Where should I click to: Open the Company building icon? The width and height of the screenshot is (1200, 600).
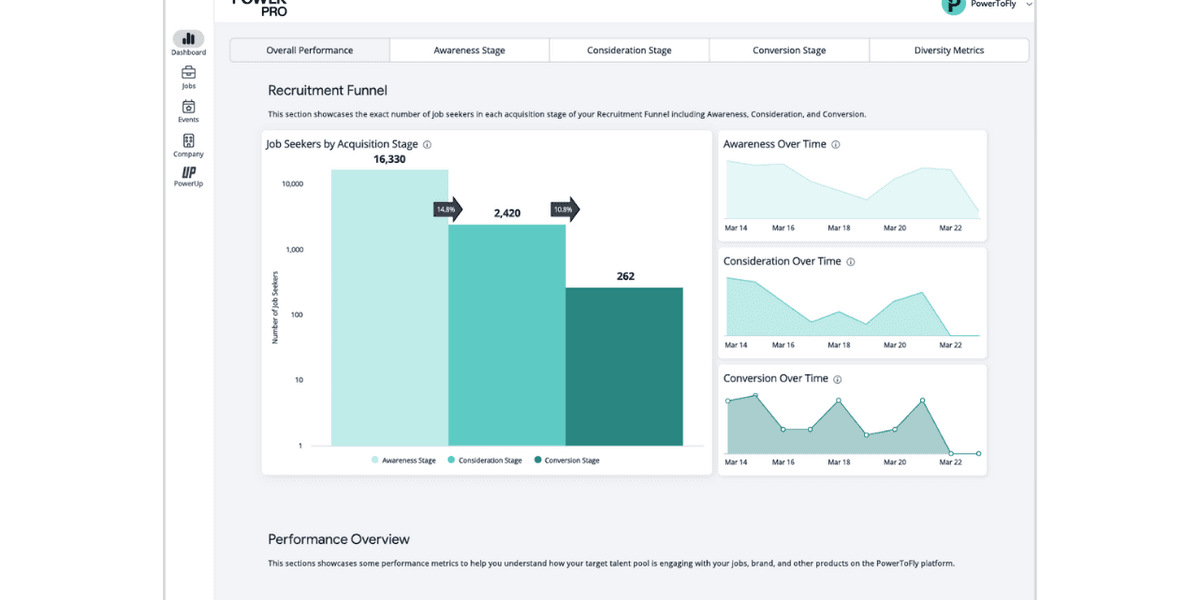tap(188, 140)
